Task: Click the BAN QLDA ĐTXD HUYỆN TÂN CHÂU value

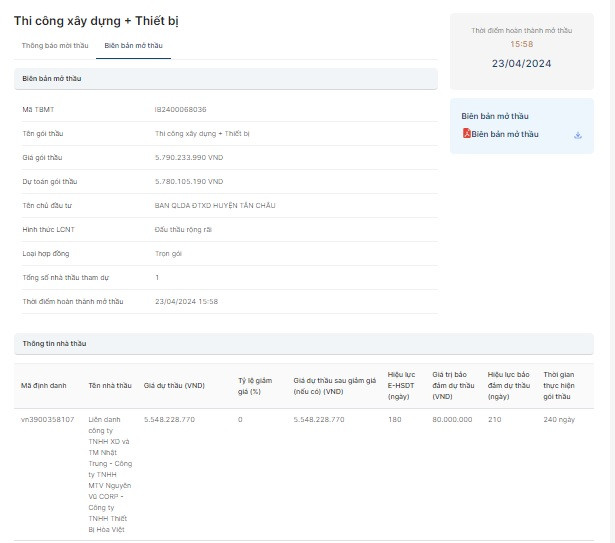Action: pos(215,205)
